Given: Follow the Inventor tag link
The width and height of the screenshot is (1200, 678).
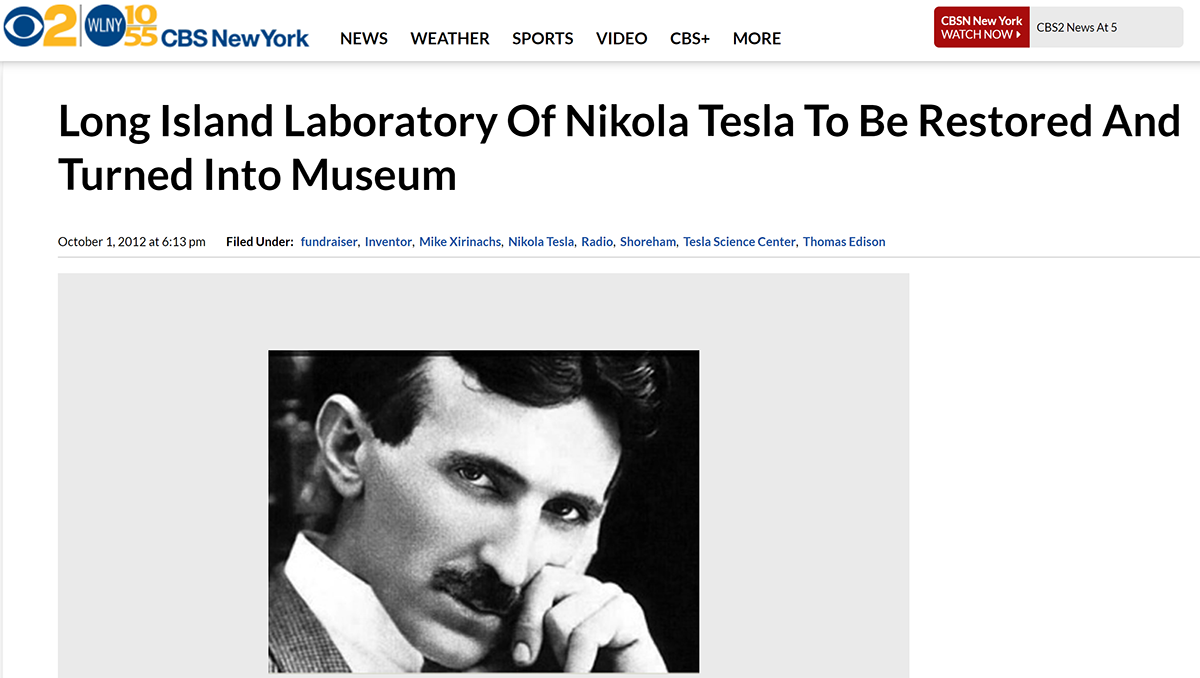Looking at the screenshot, I should pyautogui.click(x=387, y=242).
